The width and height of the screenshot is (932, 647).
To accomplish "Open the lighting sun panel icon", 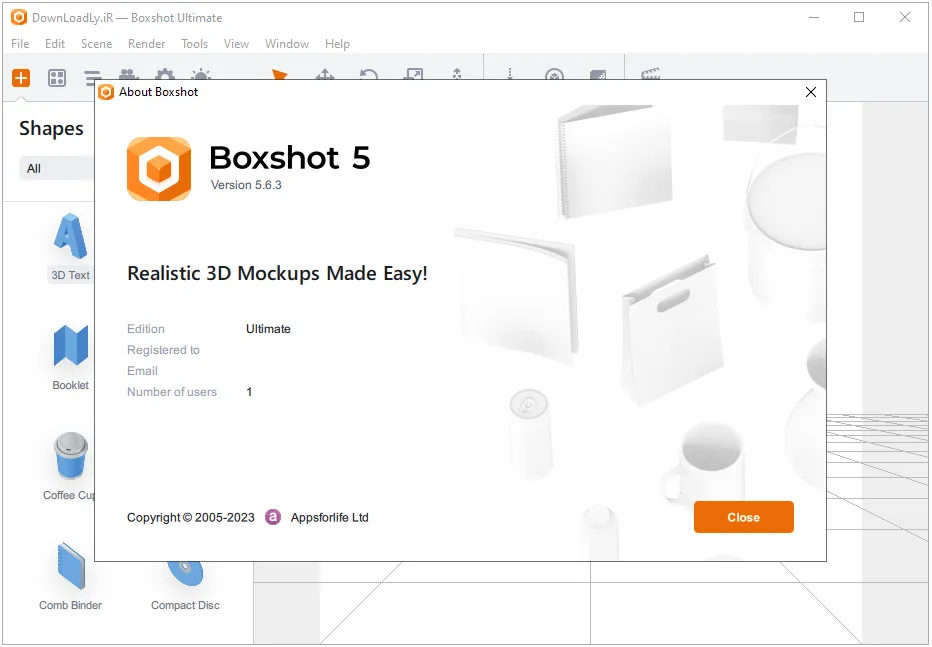I will click(201, 74).
